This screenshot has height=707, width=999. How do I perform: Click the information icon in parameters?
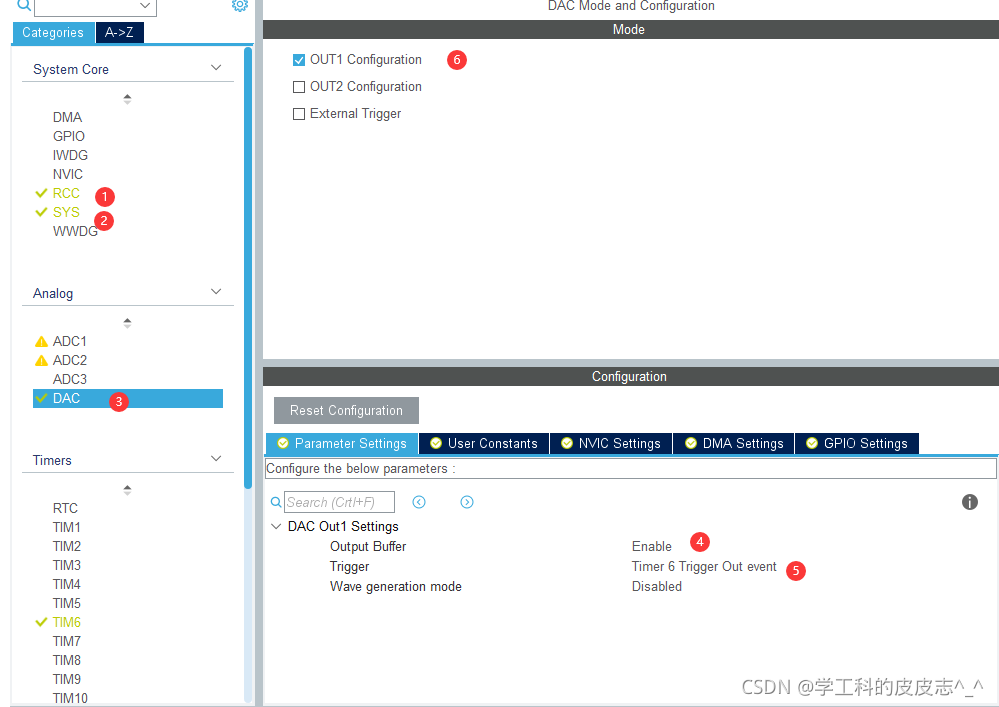pyautogui.click(x=970, y=502)
